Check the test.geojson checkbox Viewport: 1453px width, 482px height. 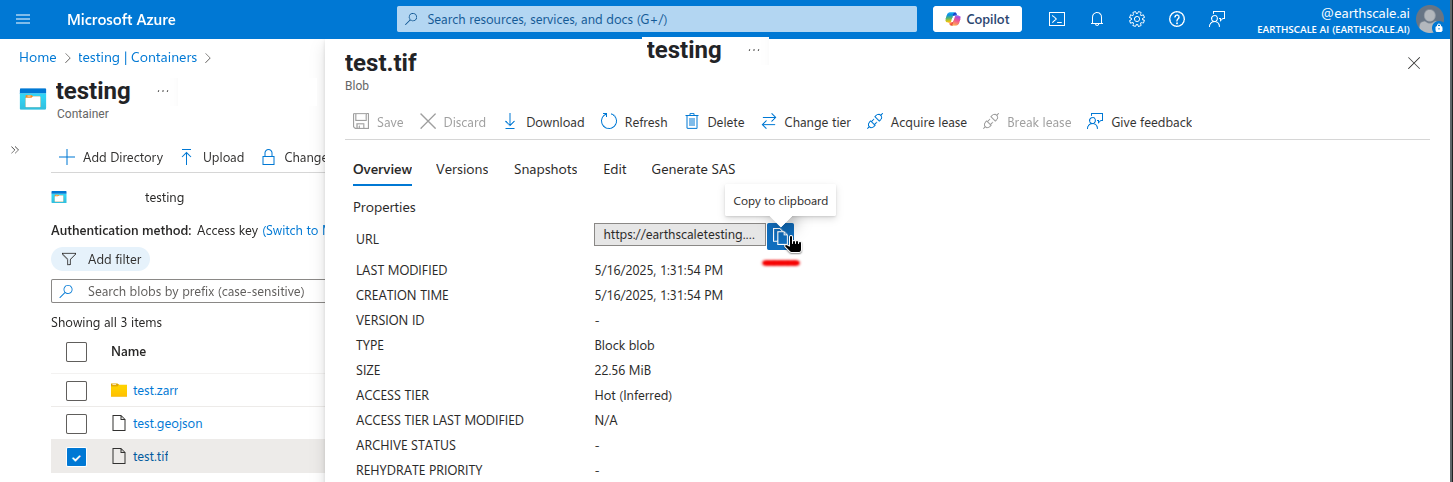[76, 424]
